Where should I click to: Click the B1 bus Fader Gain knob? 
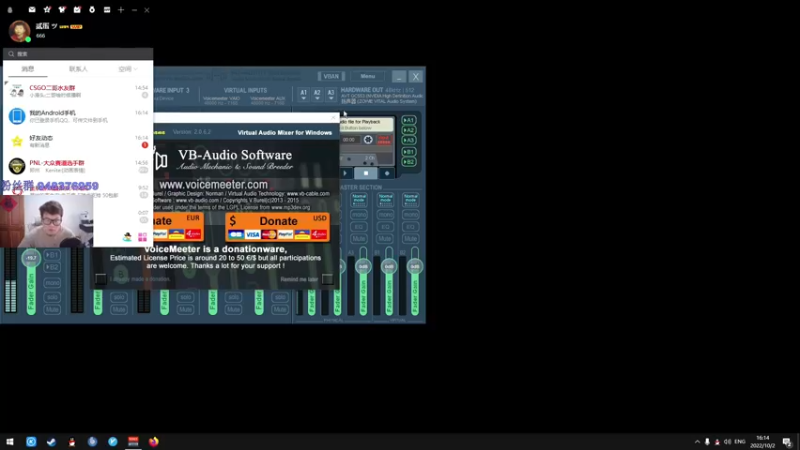pyautogui.click(x=389, y=266)
